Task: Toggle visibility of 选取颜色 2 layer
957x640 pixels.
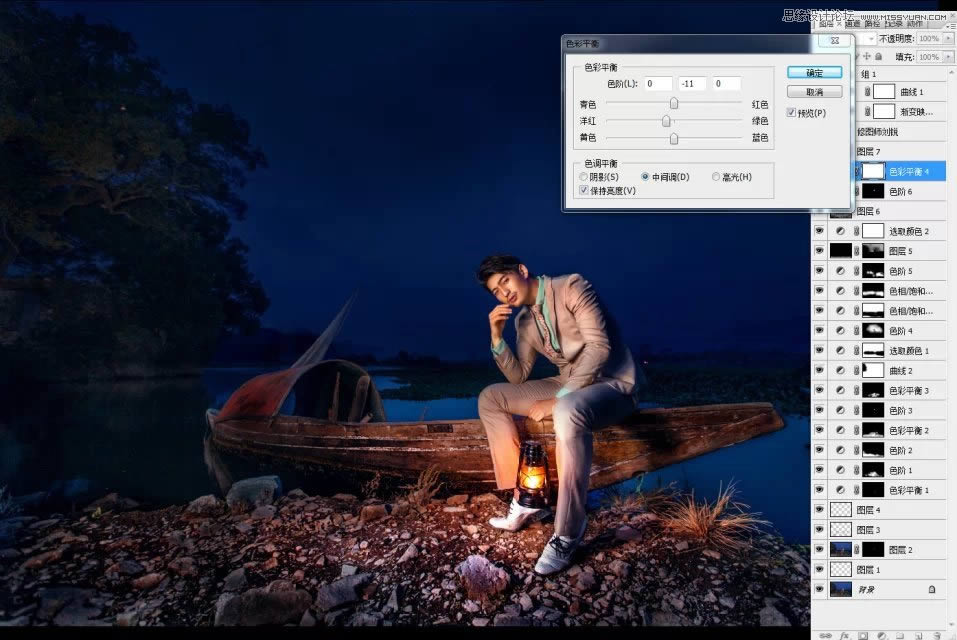Action: 819,231
